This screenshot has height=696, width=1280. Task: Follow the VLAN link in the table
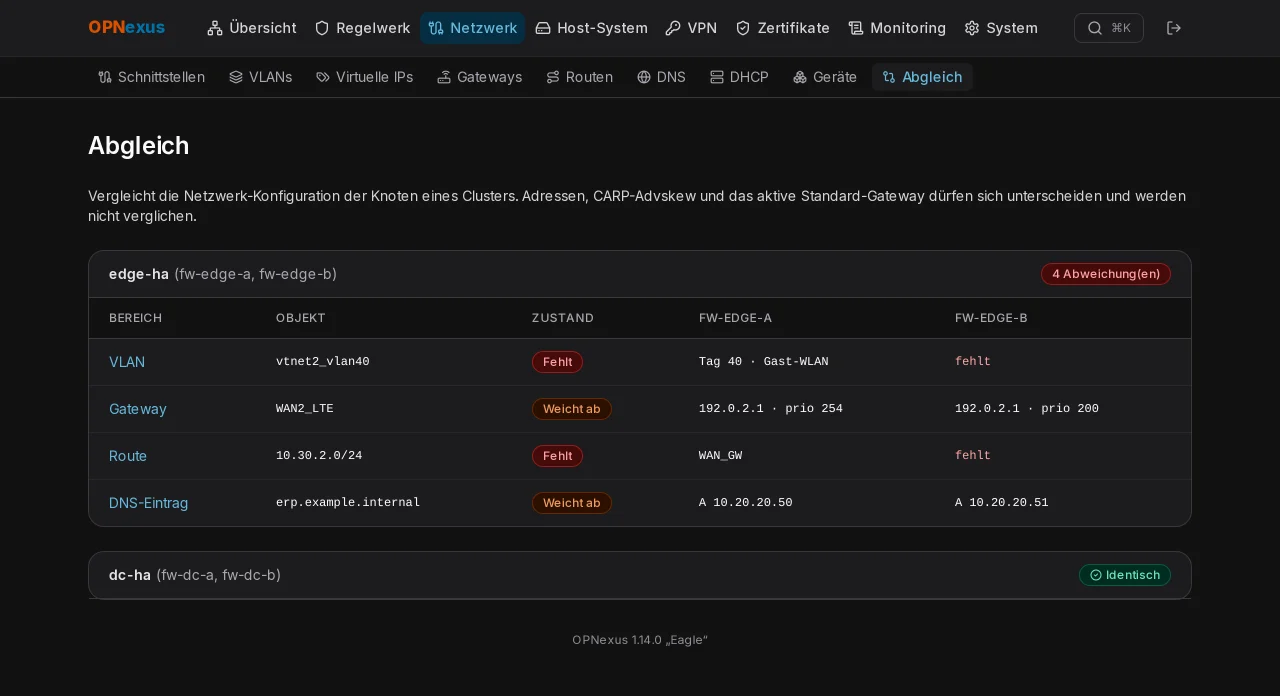tap(127, 362)
